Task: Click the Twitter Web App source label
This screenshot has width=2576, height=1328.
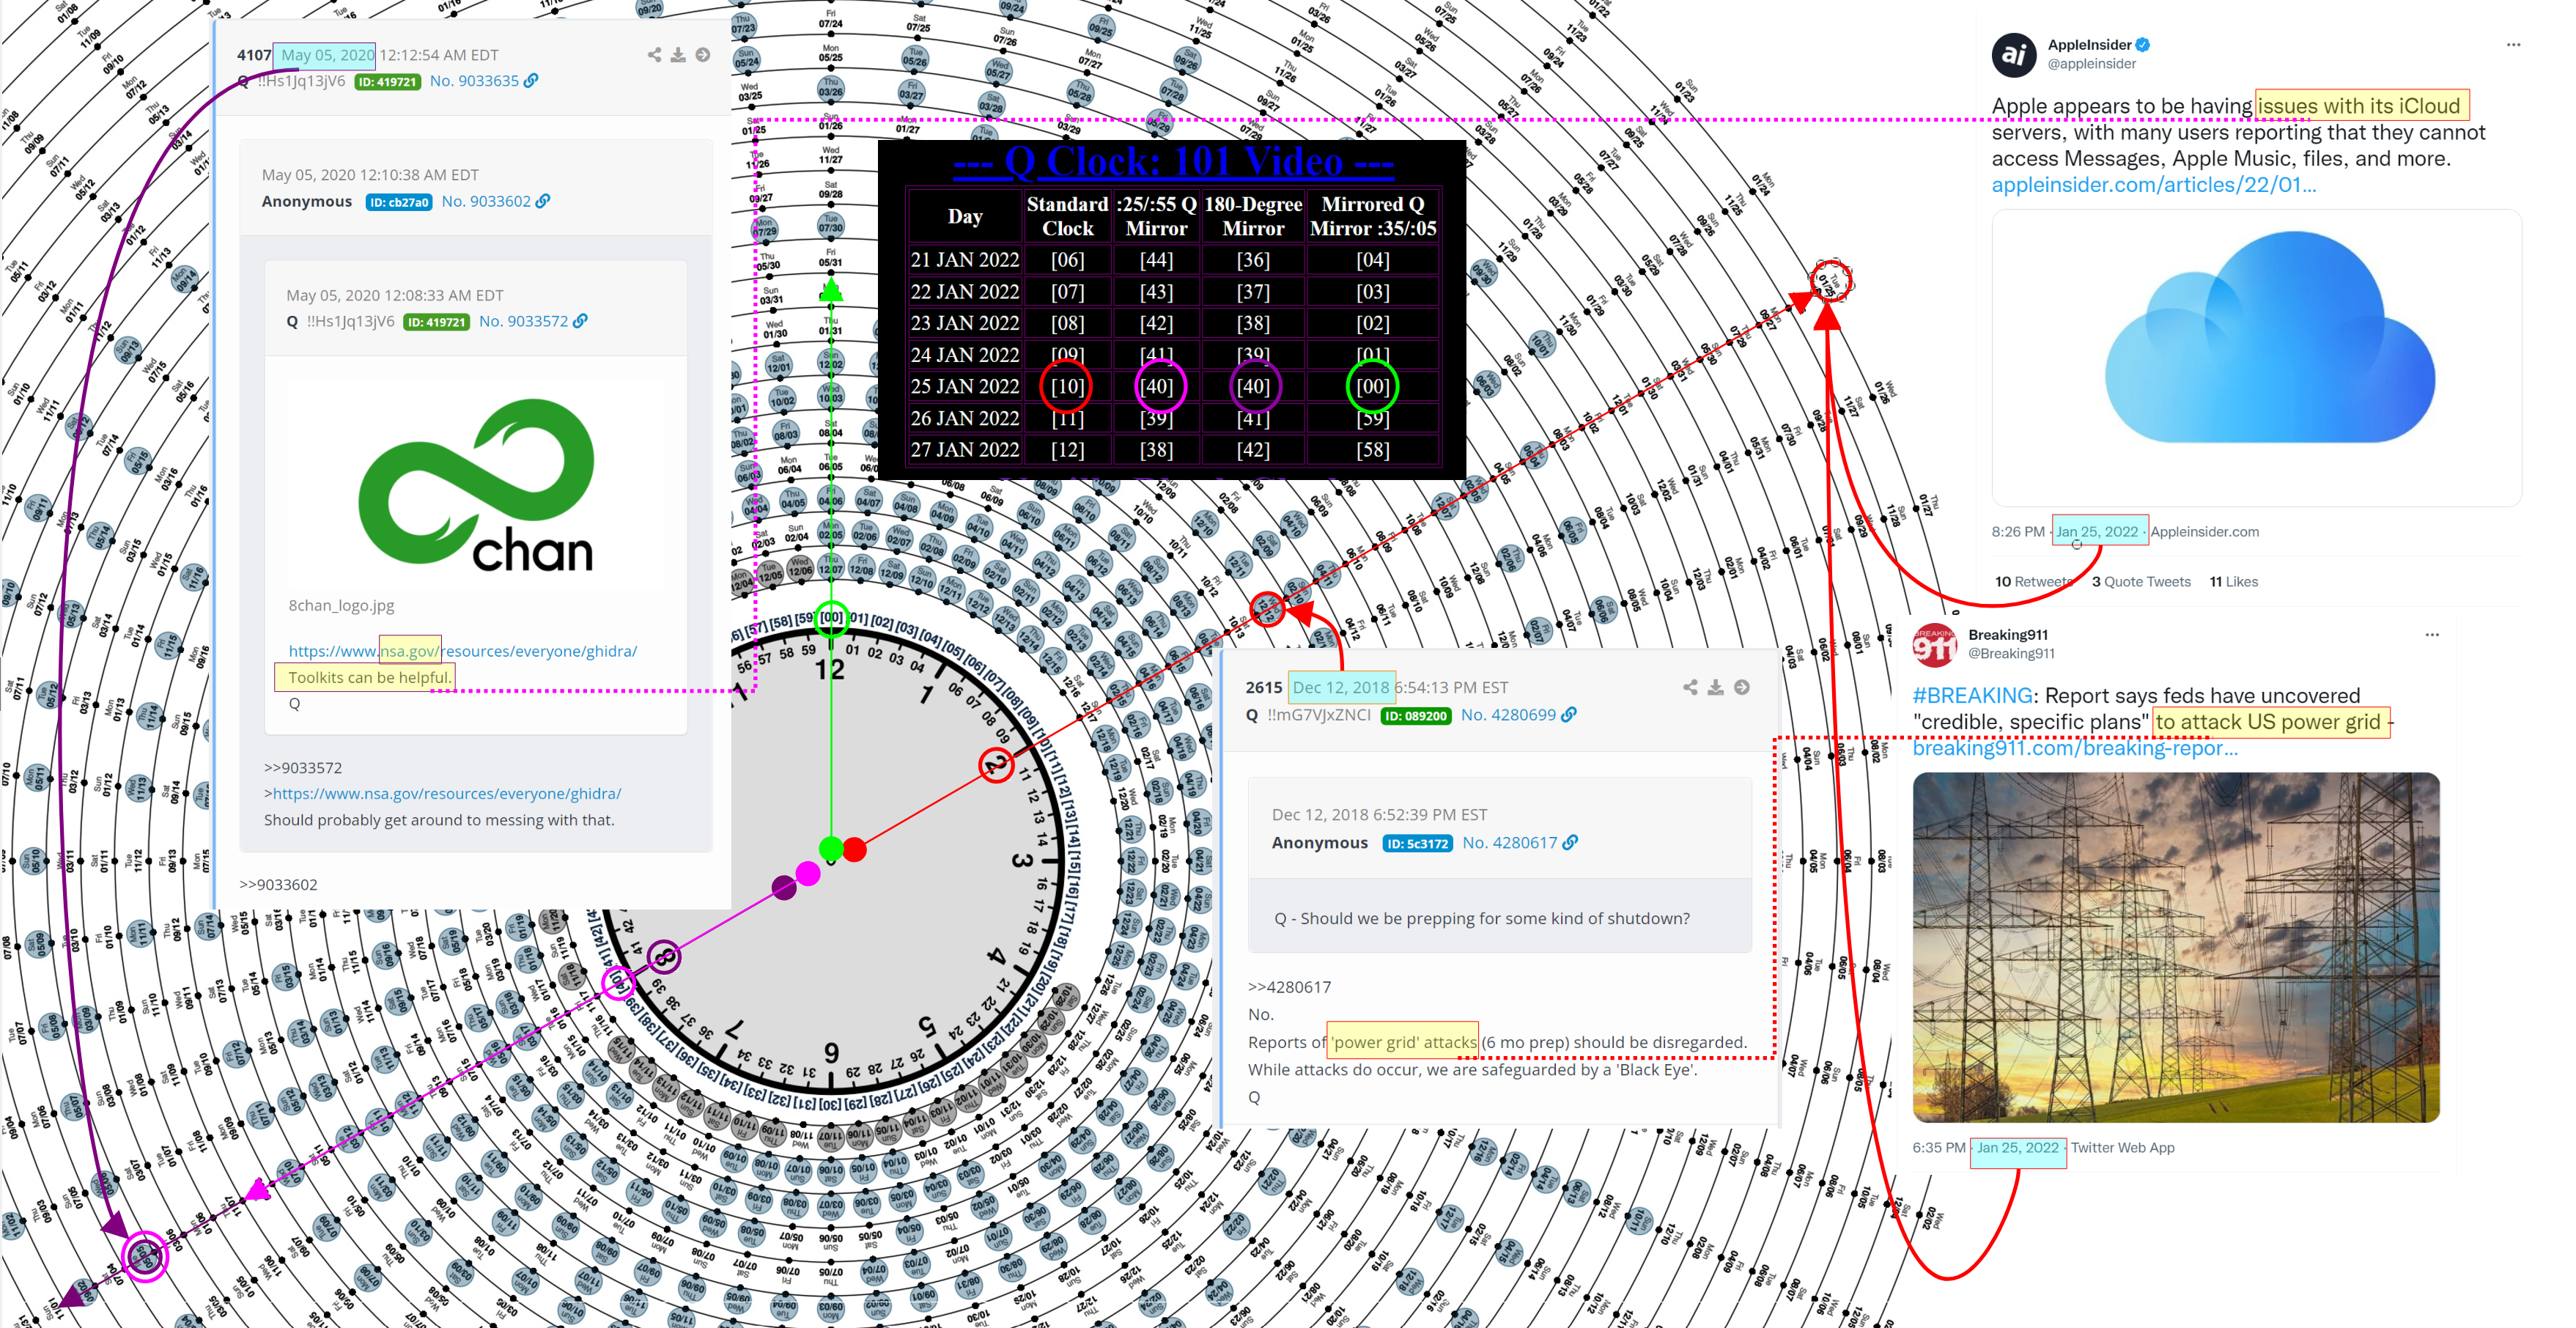Action: (x=2122, y=1148)
